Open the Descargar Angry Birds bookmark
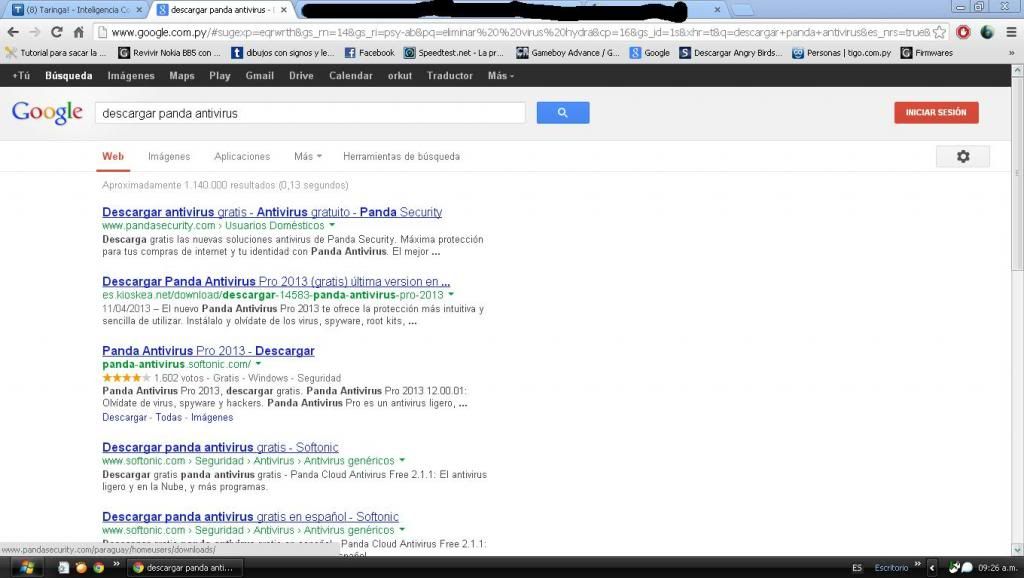 [x=731, y=53]
